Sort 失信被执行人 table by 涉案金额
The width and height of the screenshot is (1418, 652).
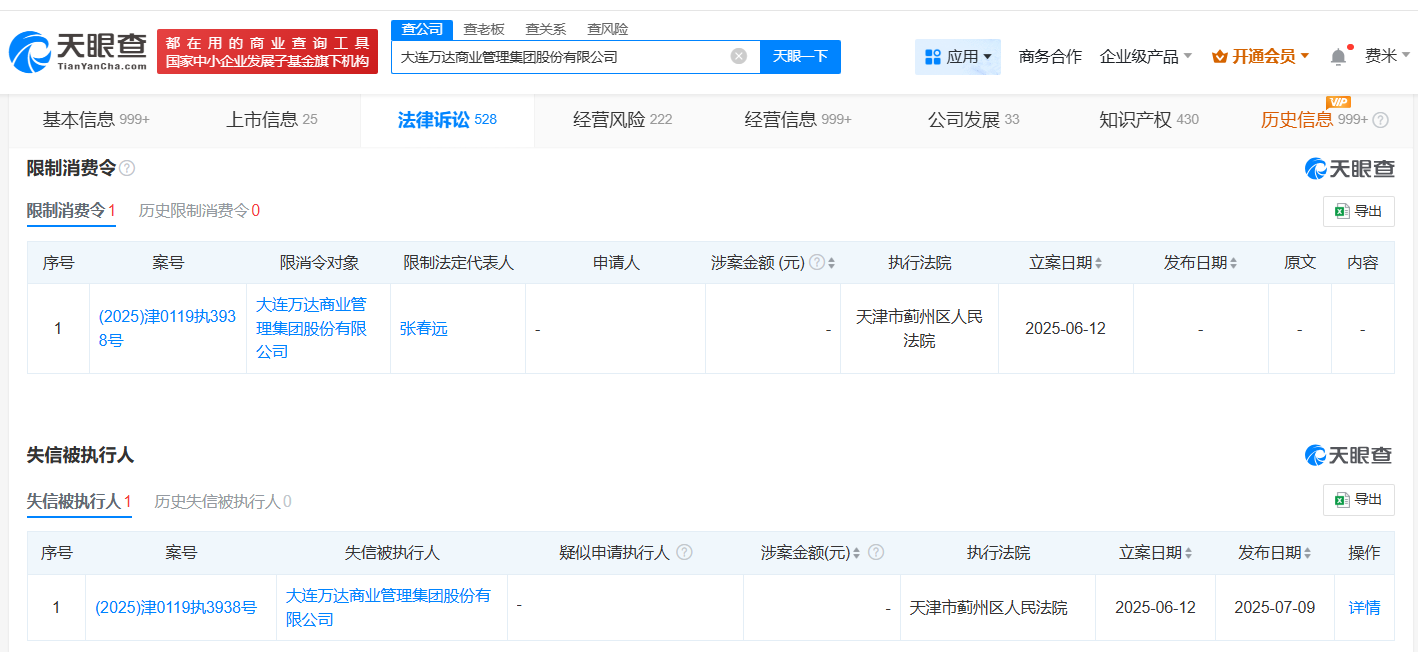[x=857, y=553]
